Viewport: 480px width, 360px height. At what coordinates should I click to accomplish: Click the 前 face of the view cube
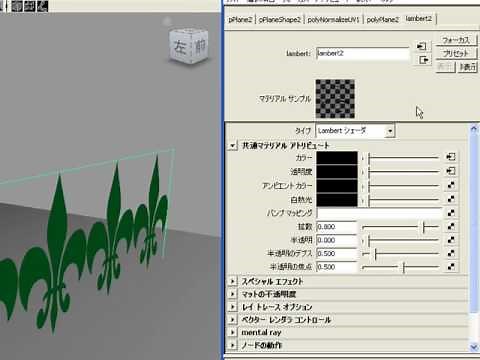pyautogui.click(x=200, y=46)
